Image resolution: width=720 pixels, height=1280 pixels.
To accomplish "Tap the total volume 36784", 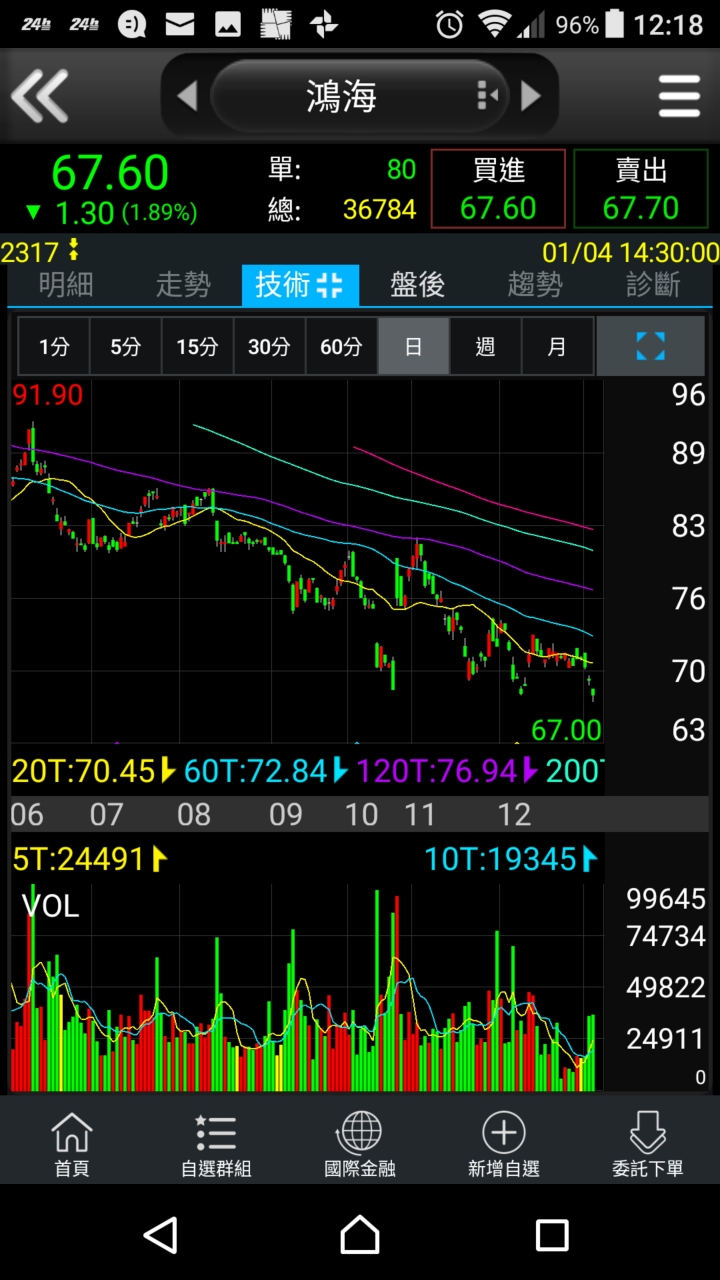I will 379,209.
